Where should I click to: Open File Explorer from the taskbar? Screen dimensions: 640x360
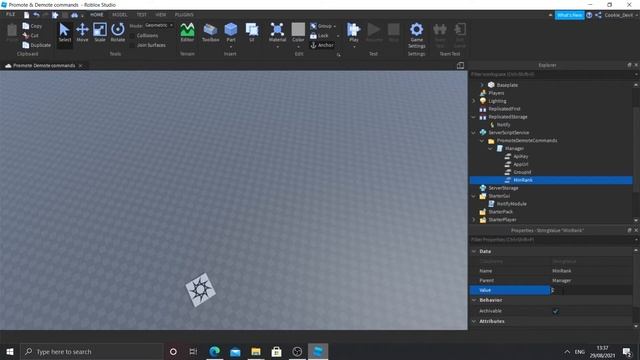tap(256, 351)
